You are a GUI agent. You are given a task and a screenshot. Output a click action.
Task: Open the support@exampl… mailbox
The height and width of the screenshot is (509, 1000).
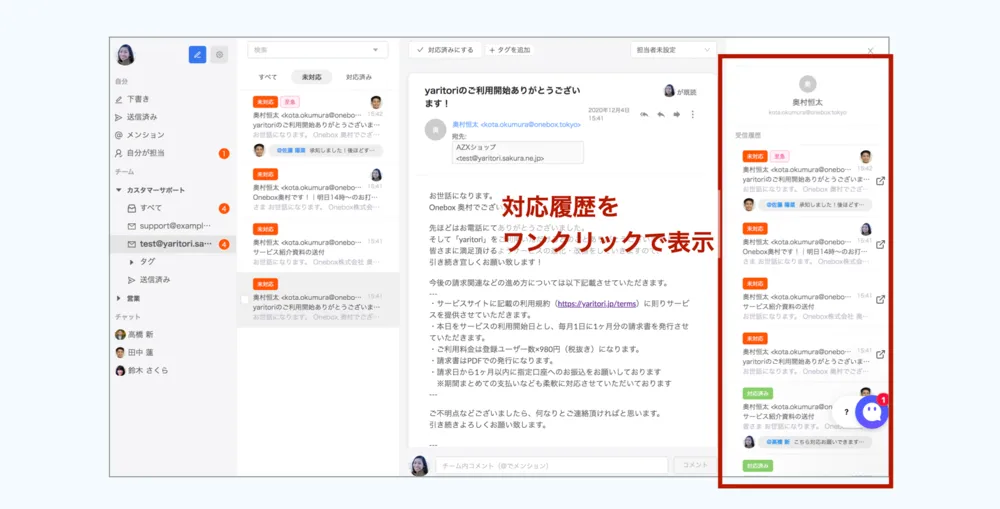[x=175, y=226]
